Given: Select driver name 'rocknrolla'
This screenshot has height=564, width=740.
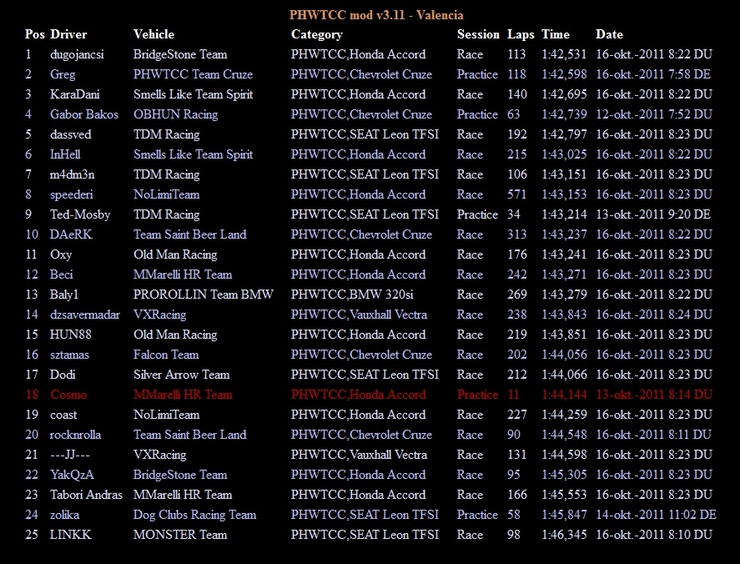Looking at the screenshot, I should [76, 435].
